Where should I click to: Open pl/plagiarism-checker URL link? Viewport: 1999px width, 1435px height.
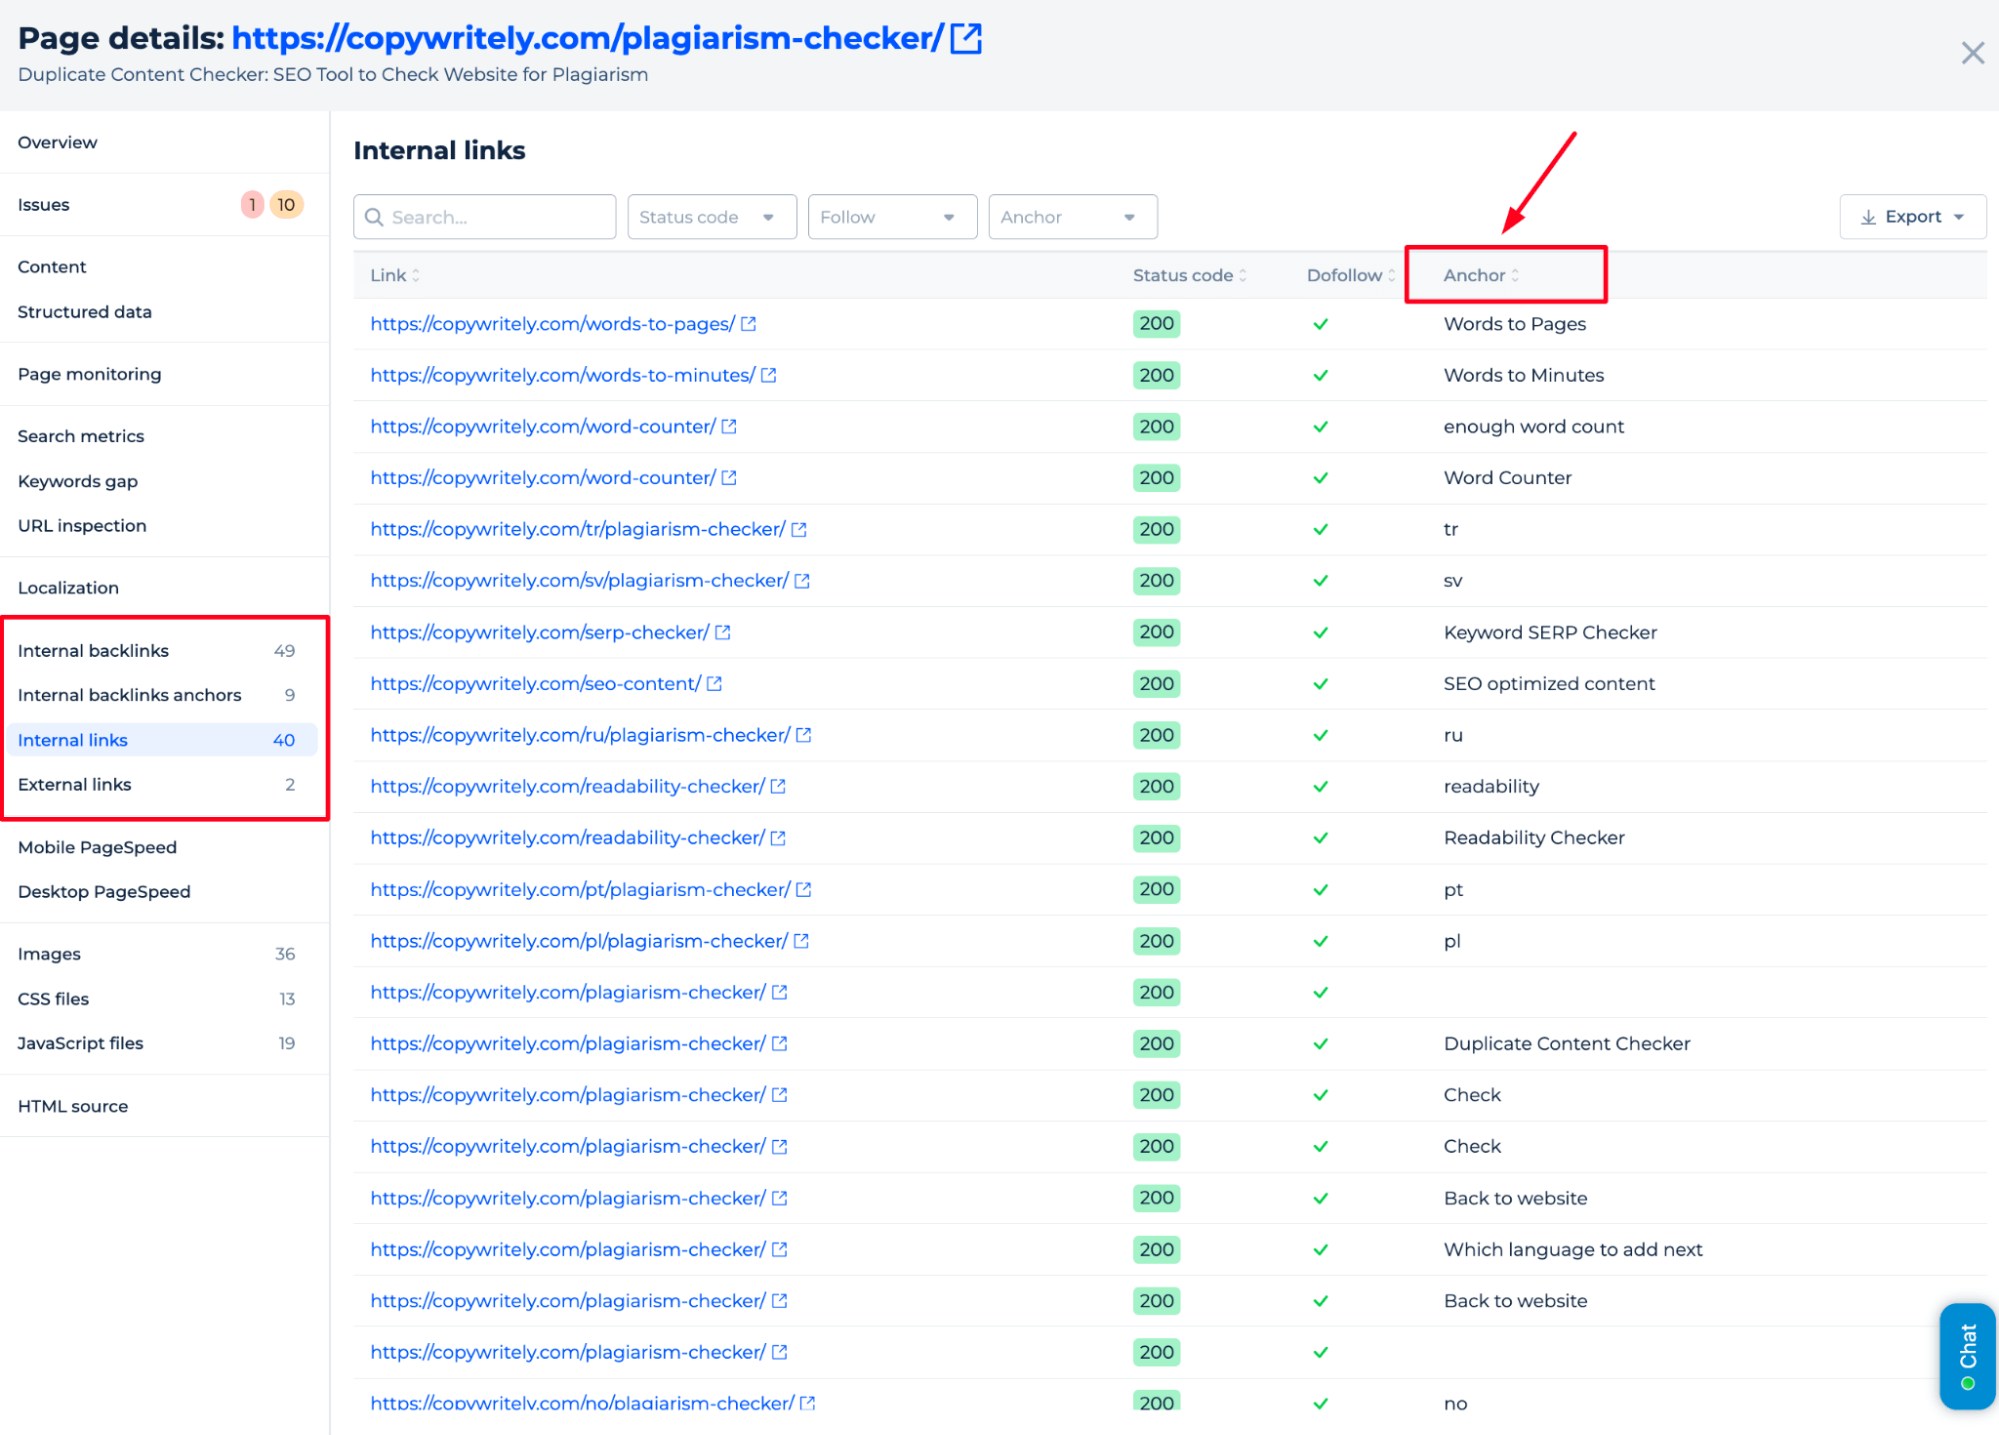(579, 941)
